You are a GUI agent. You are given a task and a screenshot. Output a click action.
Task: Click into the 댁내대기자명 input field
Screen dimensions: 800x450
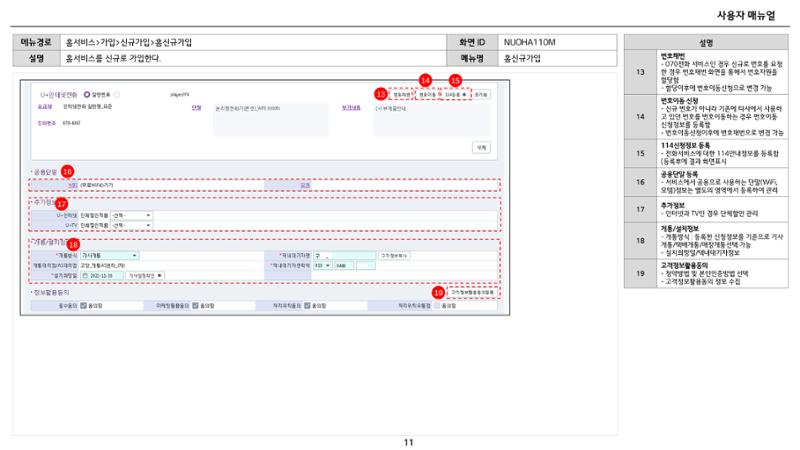[x=344, y=255]
